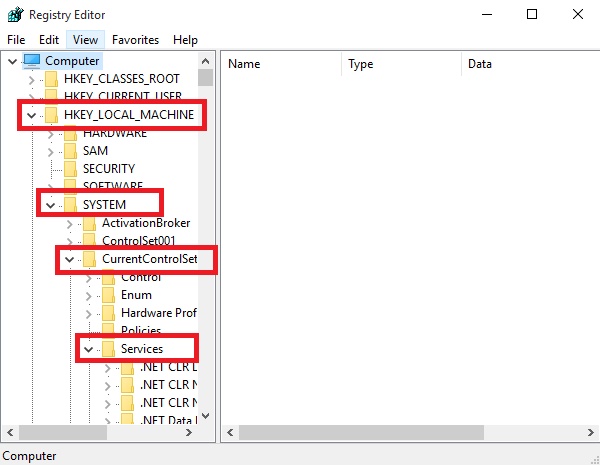Open the Favorites menu
600x465 pixels.
[x=135, y=40]
